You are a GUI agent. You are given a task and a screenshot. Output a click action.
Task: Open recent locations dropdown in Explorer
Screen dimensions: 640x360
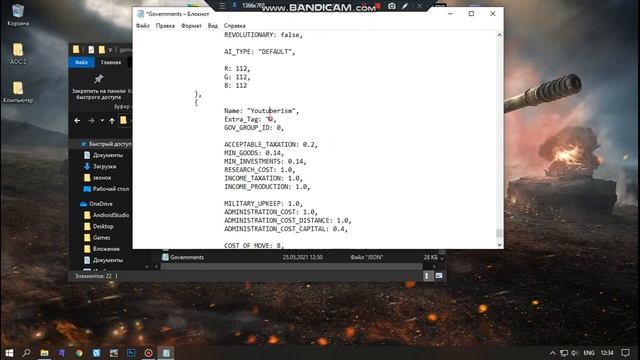click(102, 121)
